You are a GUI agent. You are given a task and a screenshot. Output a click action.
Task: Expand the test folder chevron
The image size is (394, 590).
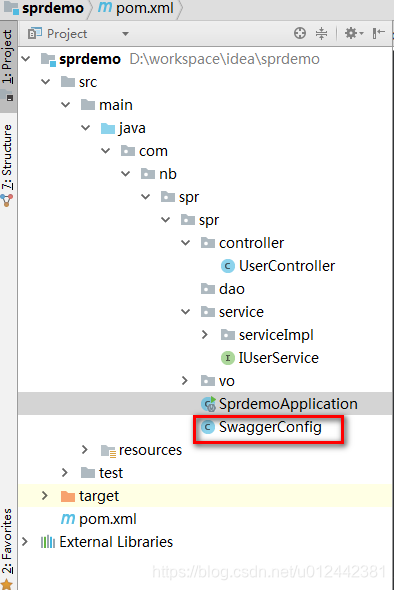[65, 473]
